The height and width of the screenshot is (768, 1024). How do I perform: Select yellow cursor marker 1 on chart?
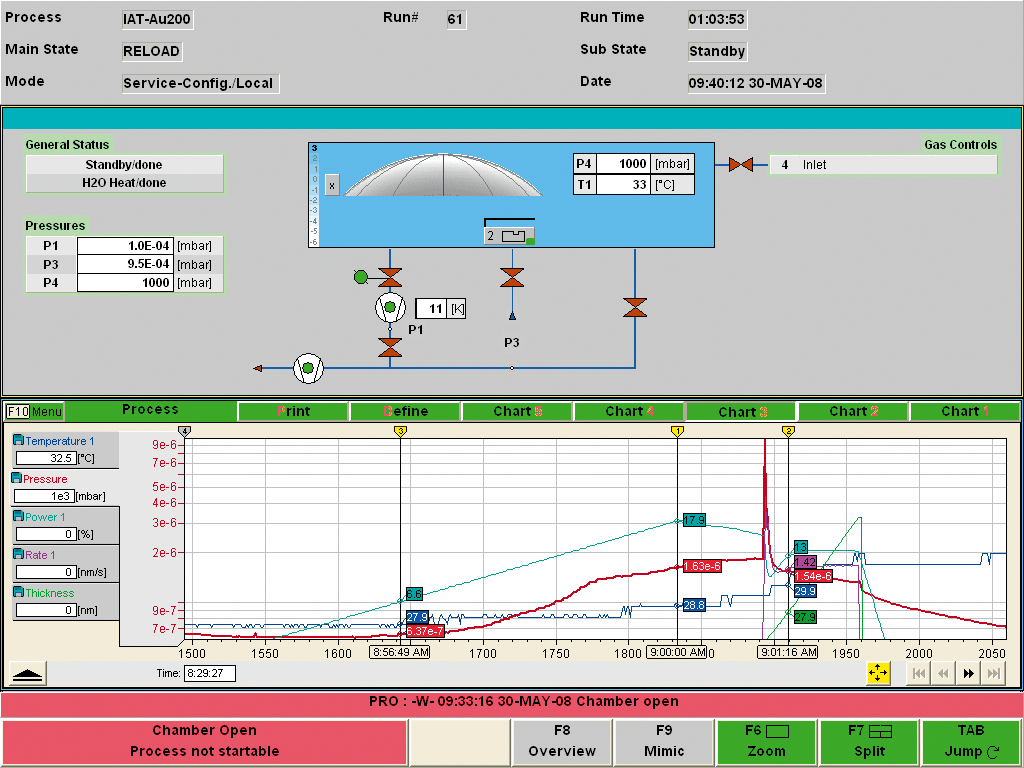pos(677,431)
